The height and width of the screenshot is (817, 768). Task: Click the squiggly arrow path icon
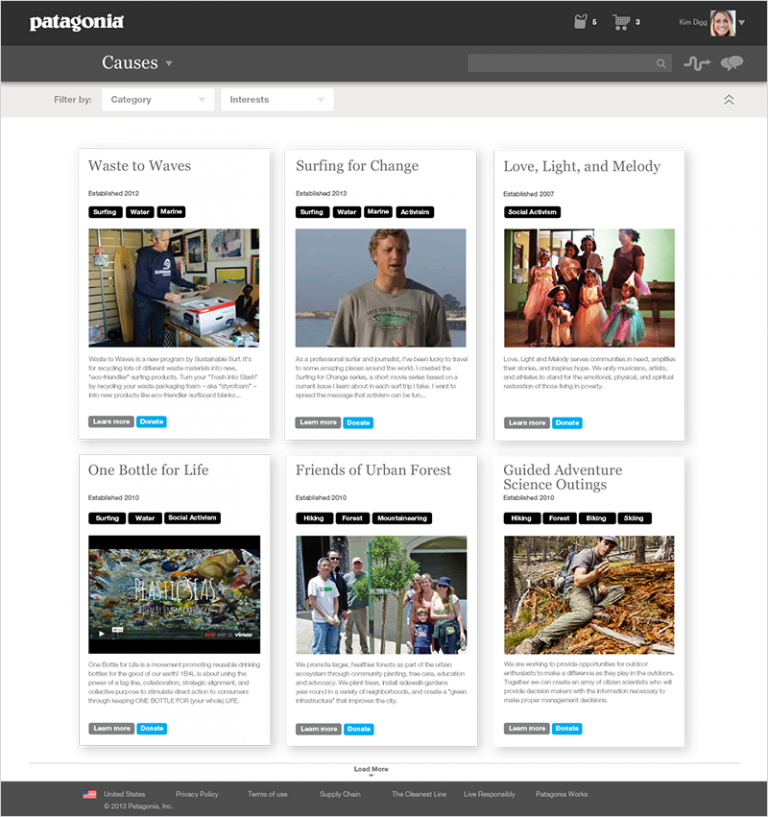(x=696, y=64)
